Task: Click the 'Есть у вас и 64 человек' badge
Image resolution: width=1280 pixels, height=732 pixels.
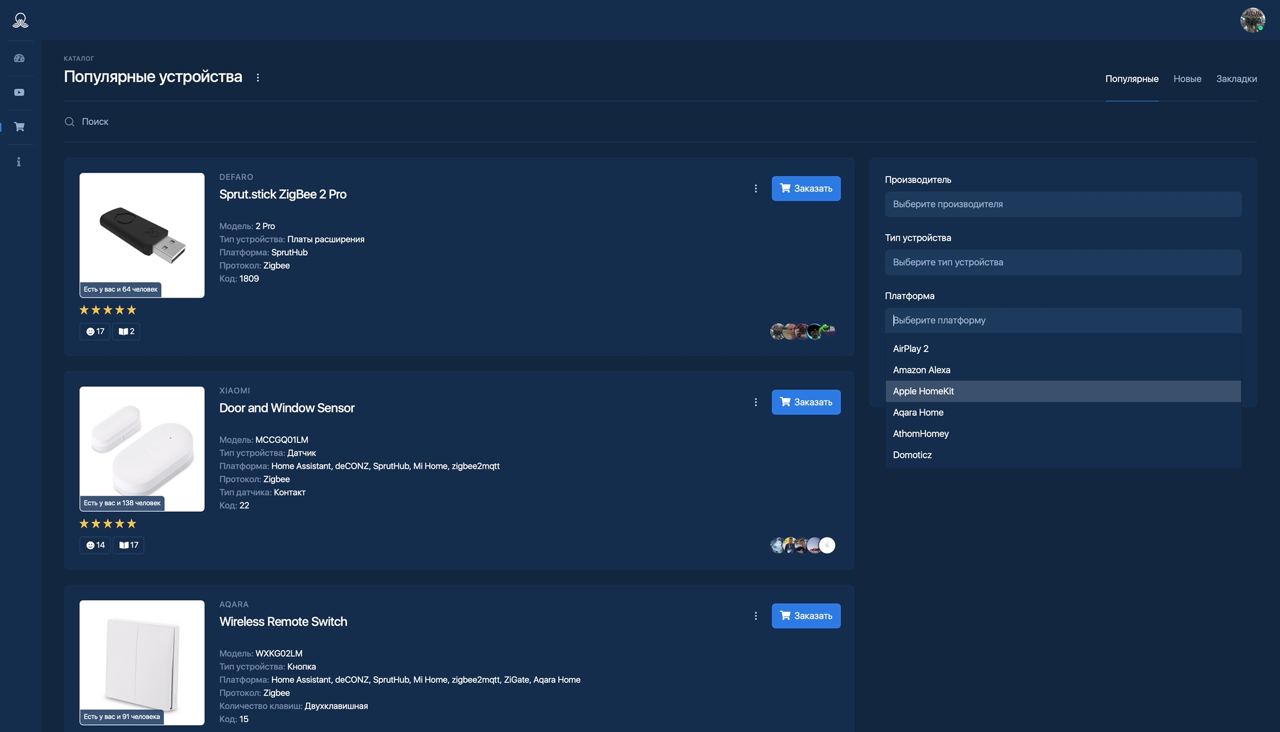Action: coord(120,289)
